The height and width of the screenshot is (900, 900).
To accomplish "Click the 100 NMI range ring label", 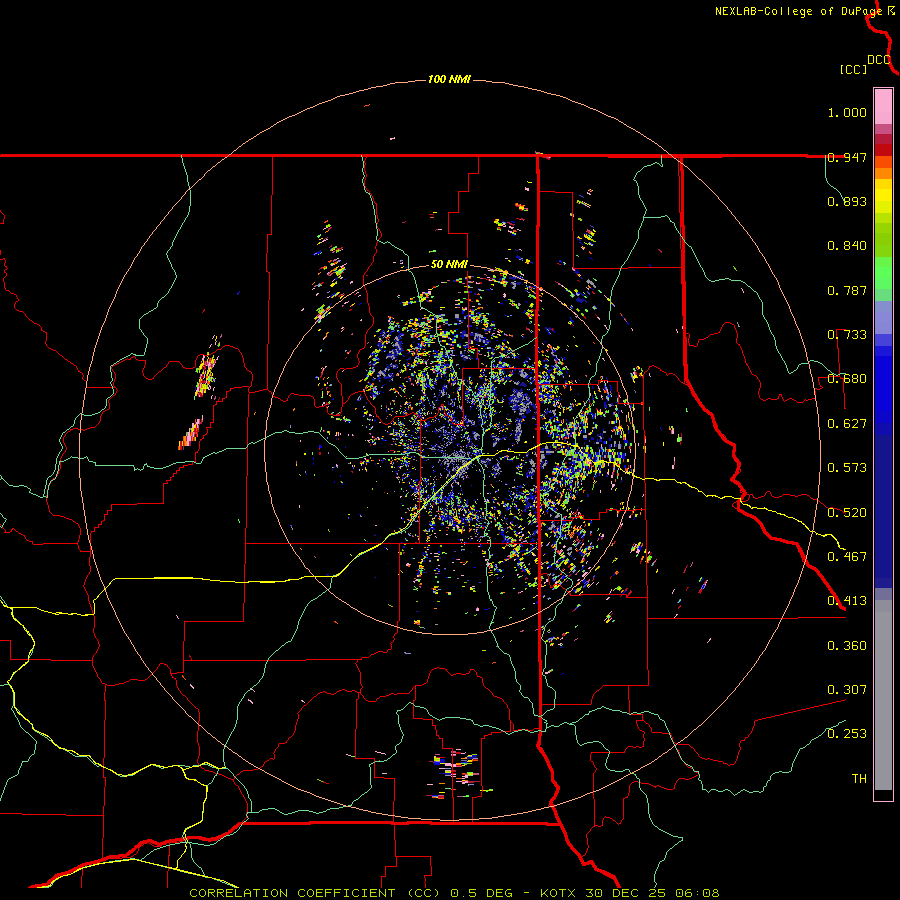I will pos(449,79).
